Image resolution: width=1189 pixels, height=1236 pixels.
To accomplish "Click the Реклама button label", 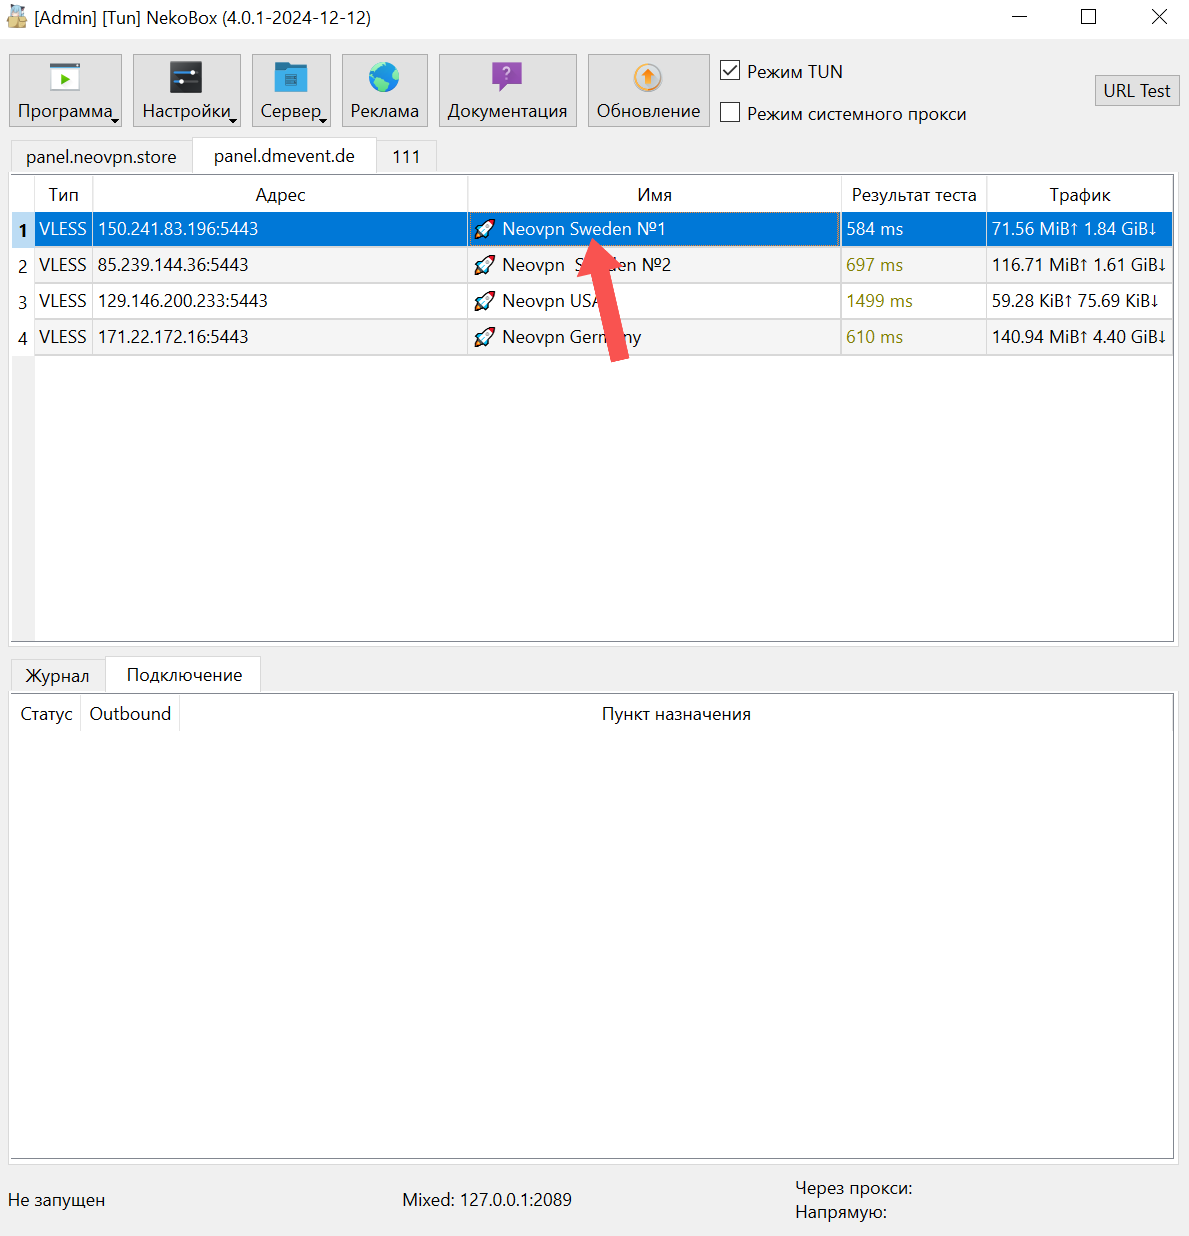I will 384,111.
